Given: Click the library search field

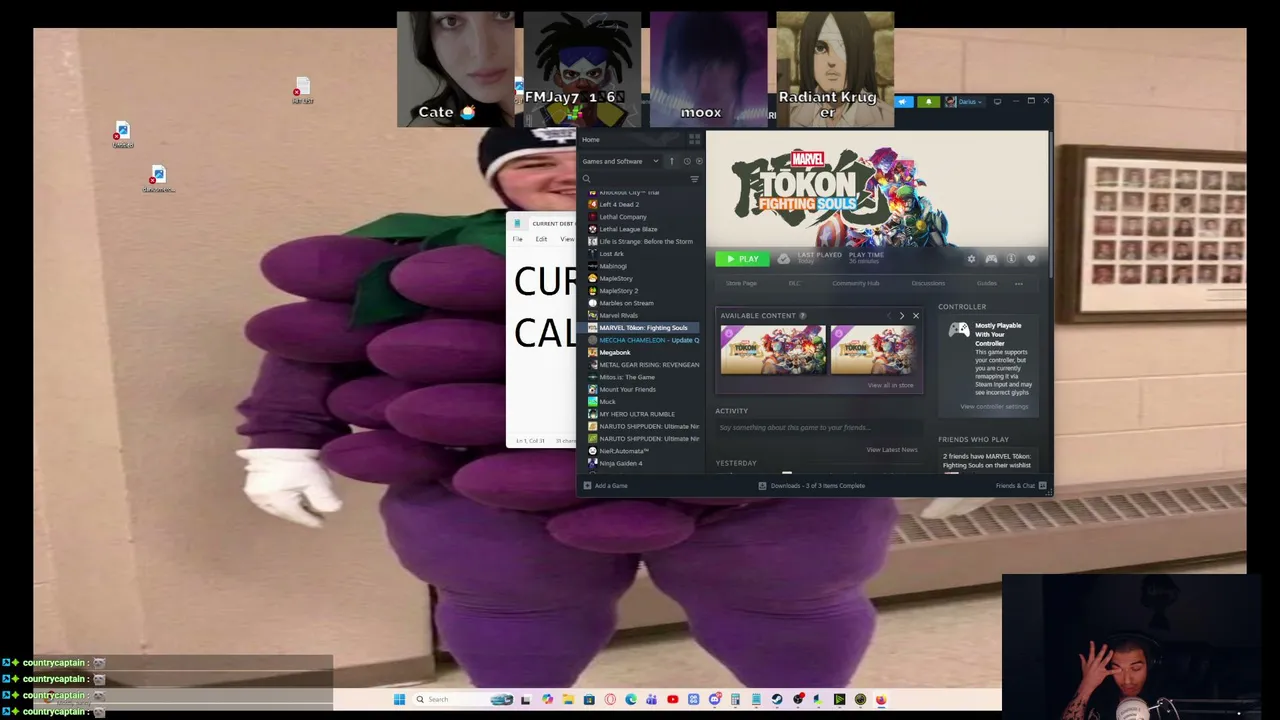Looking at the screenshot, I should point(635,179).
